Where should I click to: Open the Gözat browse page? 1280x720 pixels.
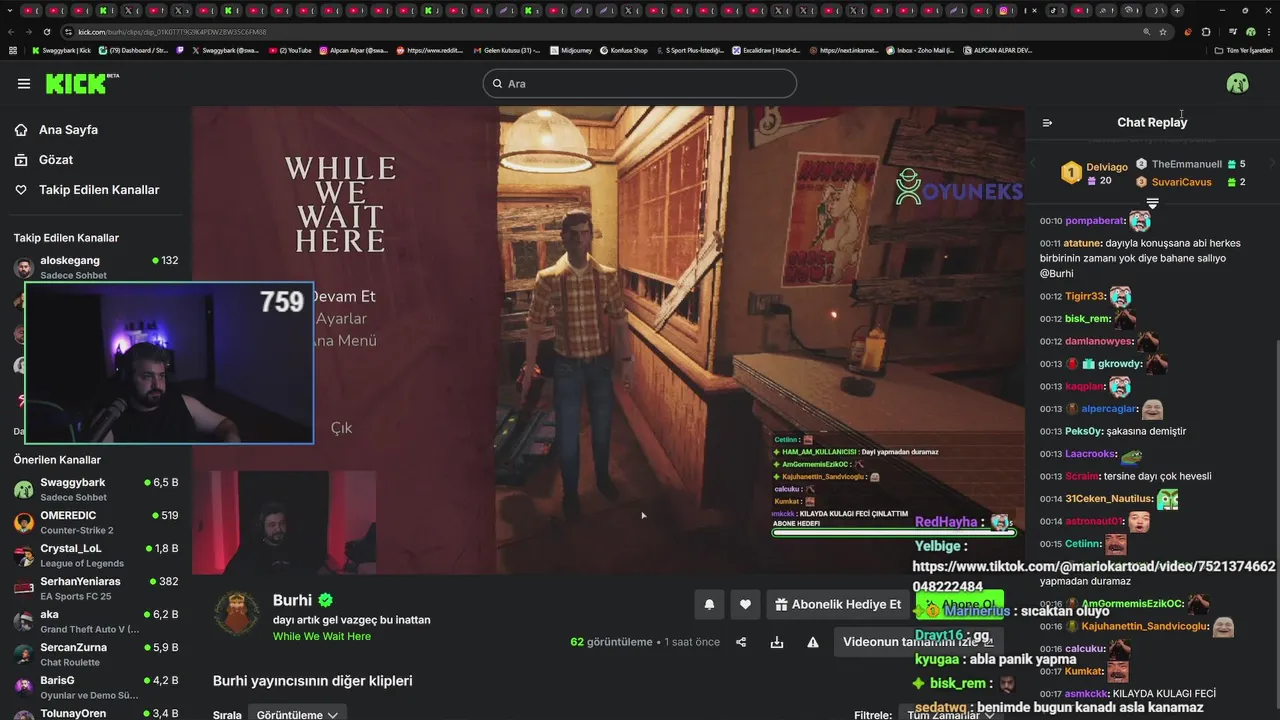[44, 160]
